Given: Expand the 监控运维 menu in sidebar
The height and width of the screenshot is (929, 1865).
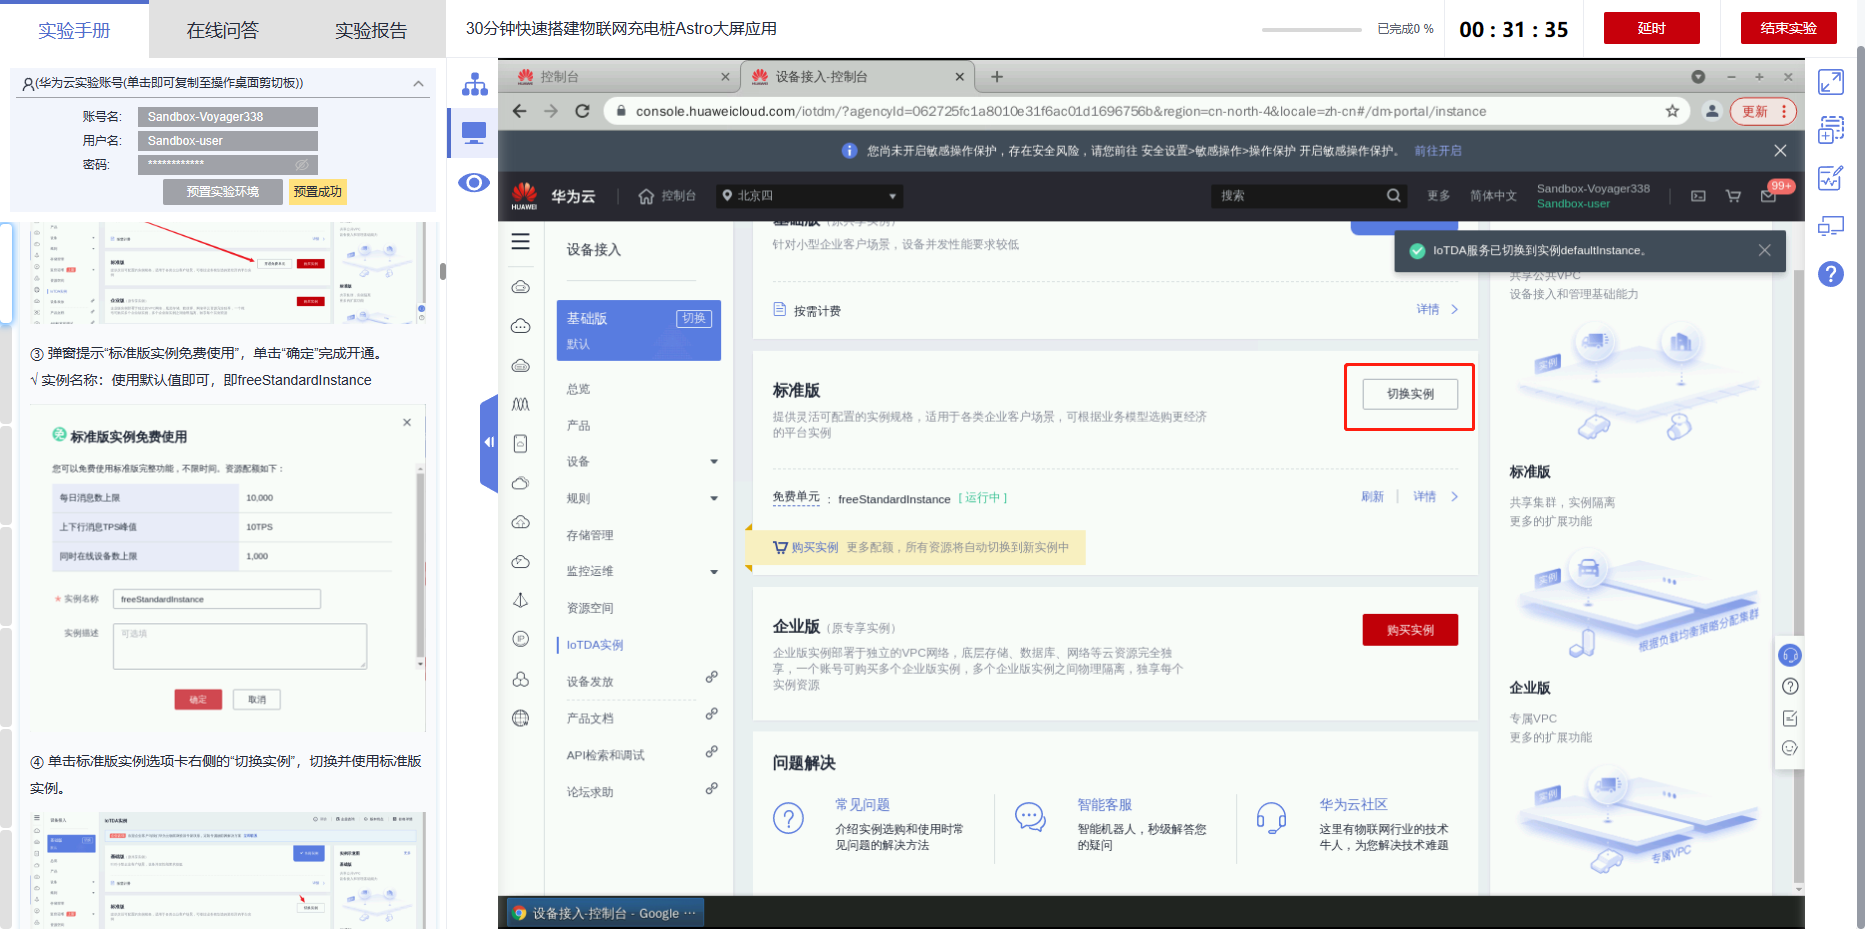Looking at the screenshot, I should tap(714, 572).
